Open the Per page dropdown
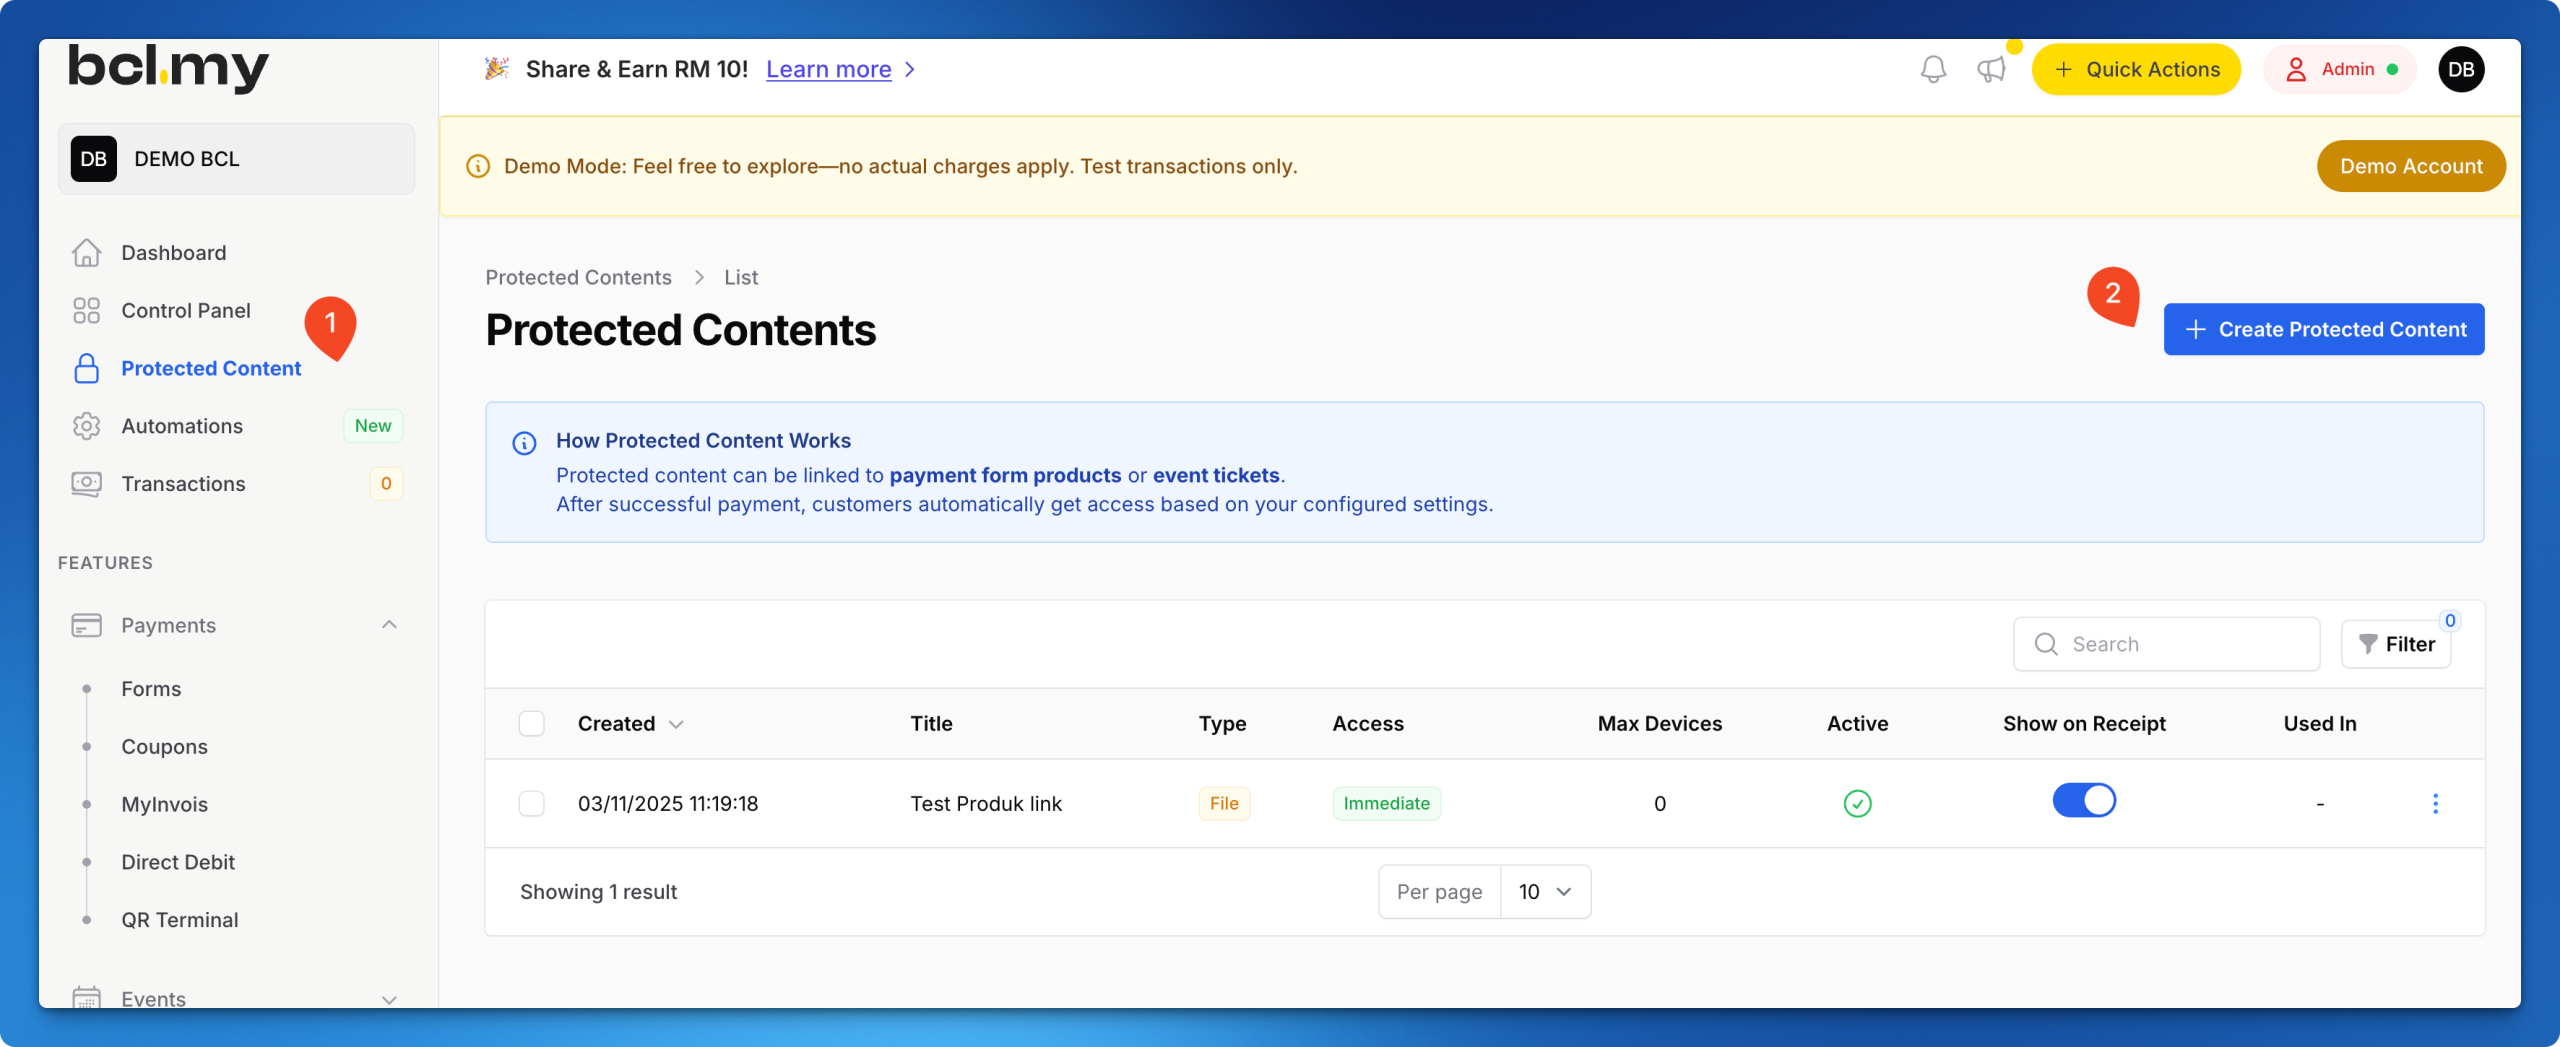This screenshot has height=1047, width=2560. click(1544, 891)
